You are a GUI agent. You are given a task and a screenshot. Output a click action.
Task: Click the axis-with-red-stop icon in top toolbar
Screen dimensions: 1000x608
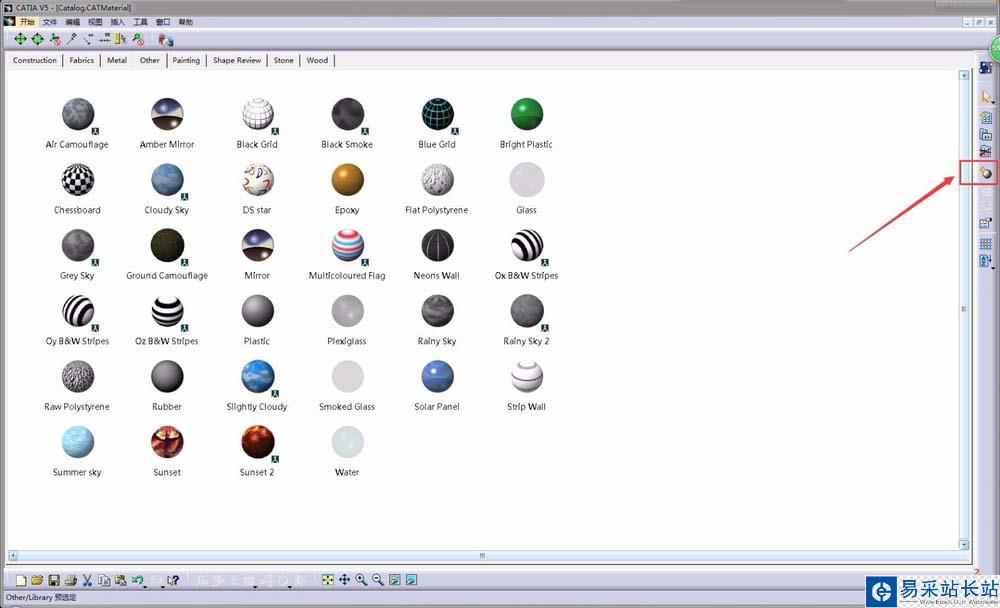tap(55, 40)
